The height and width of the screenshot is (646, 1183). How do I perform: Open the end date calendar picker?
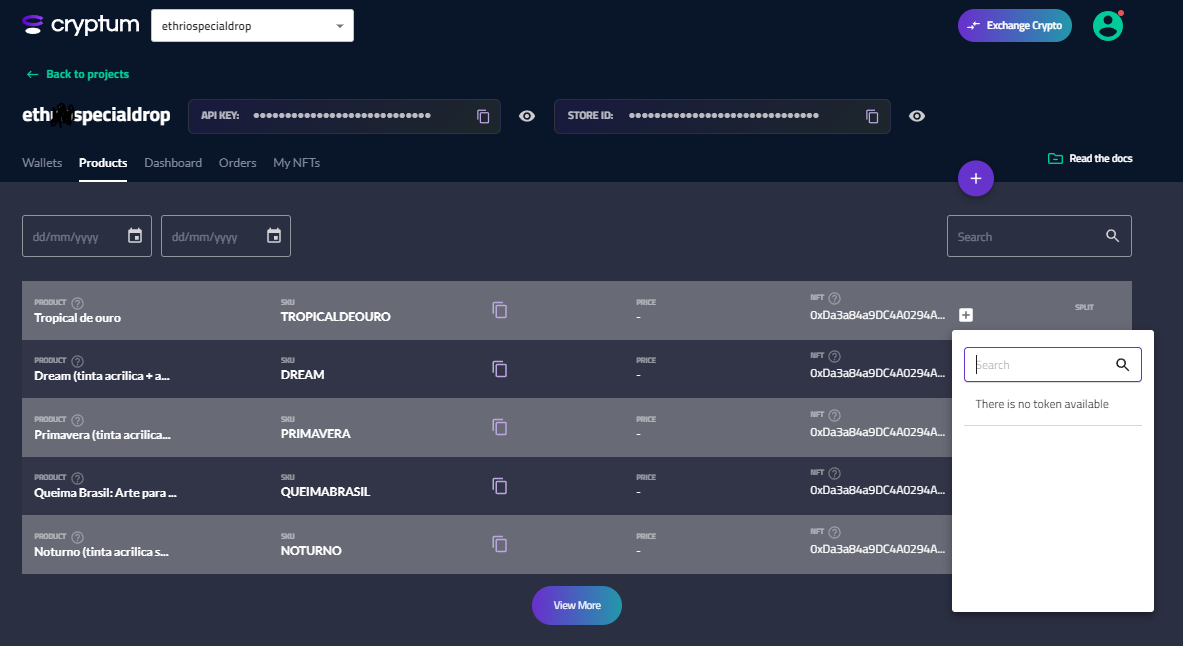pyautogui.click(x=274, y=236)
